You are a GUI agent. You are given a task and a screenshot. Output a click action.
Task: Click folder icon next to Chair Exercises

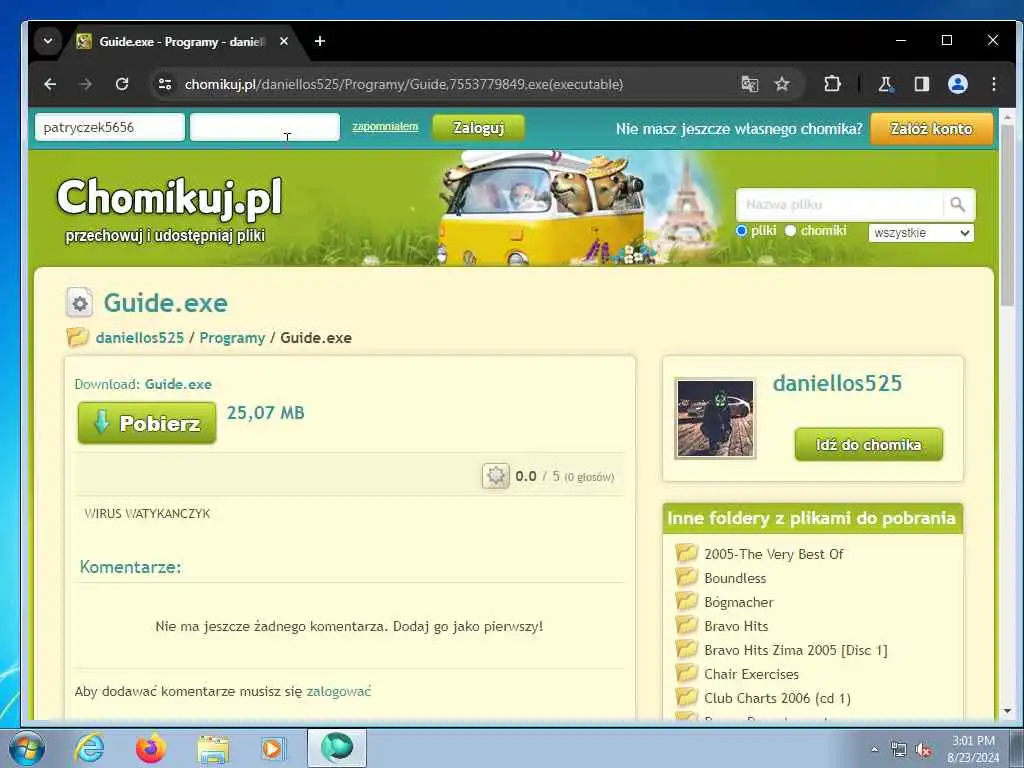point(686,673)
